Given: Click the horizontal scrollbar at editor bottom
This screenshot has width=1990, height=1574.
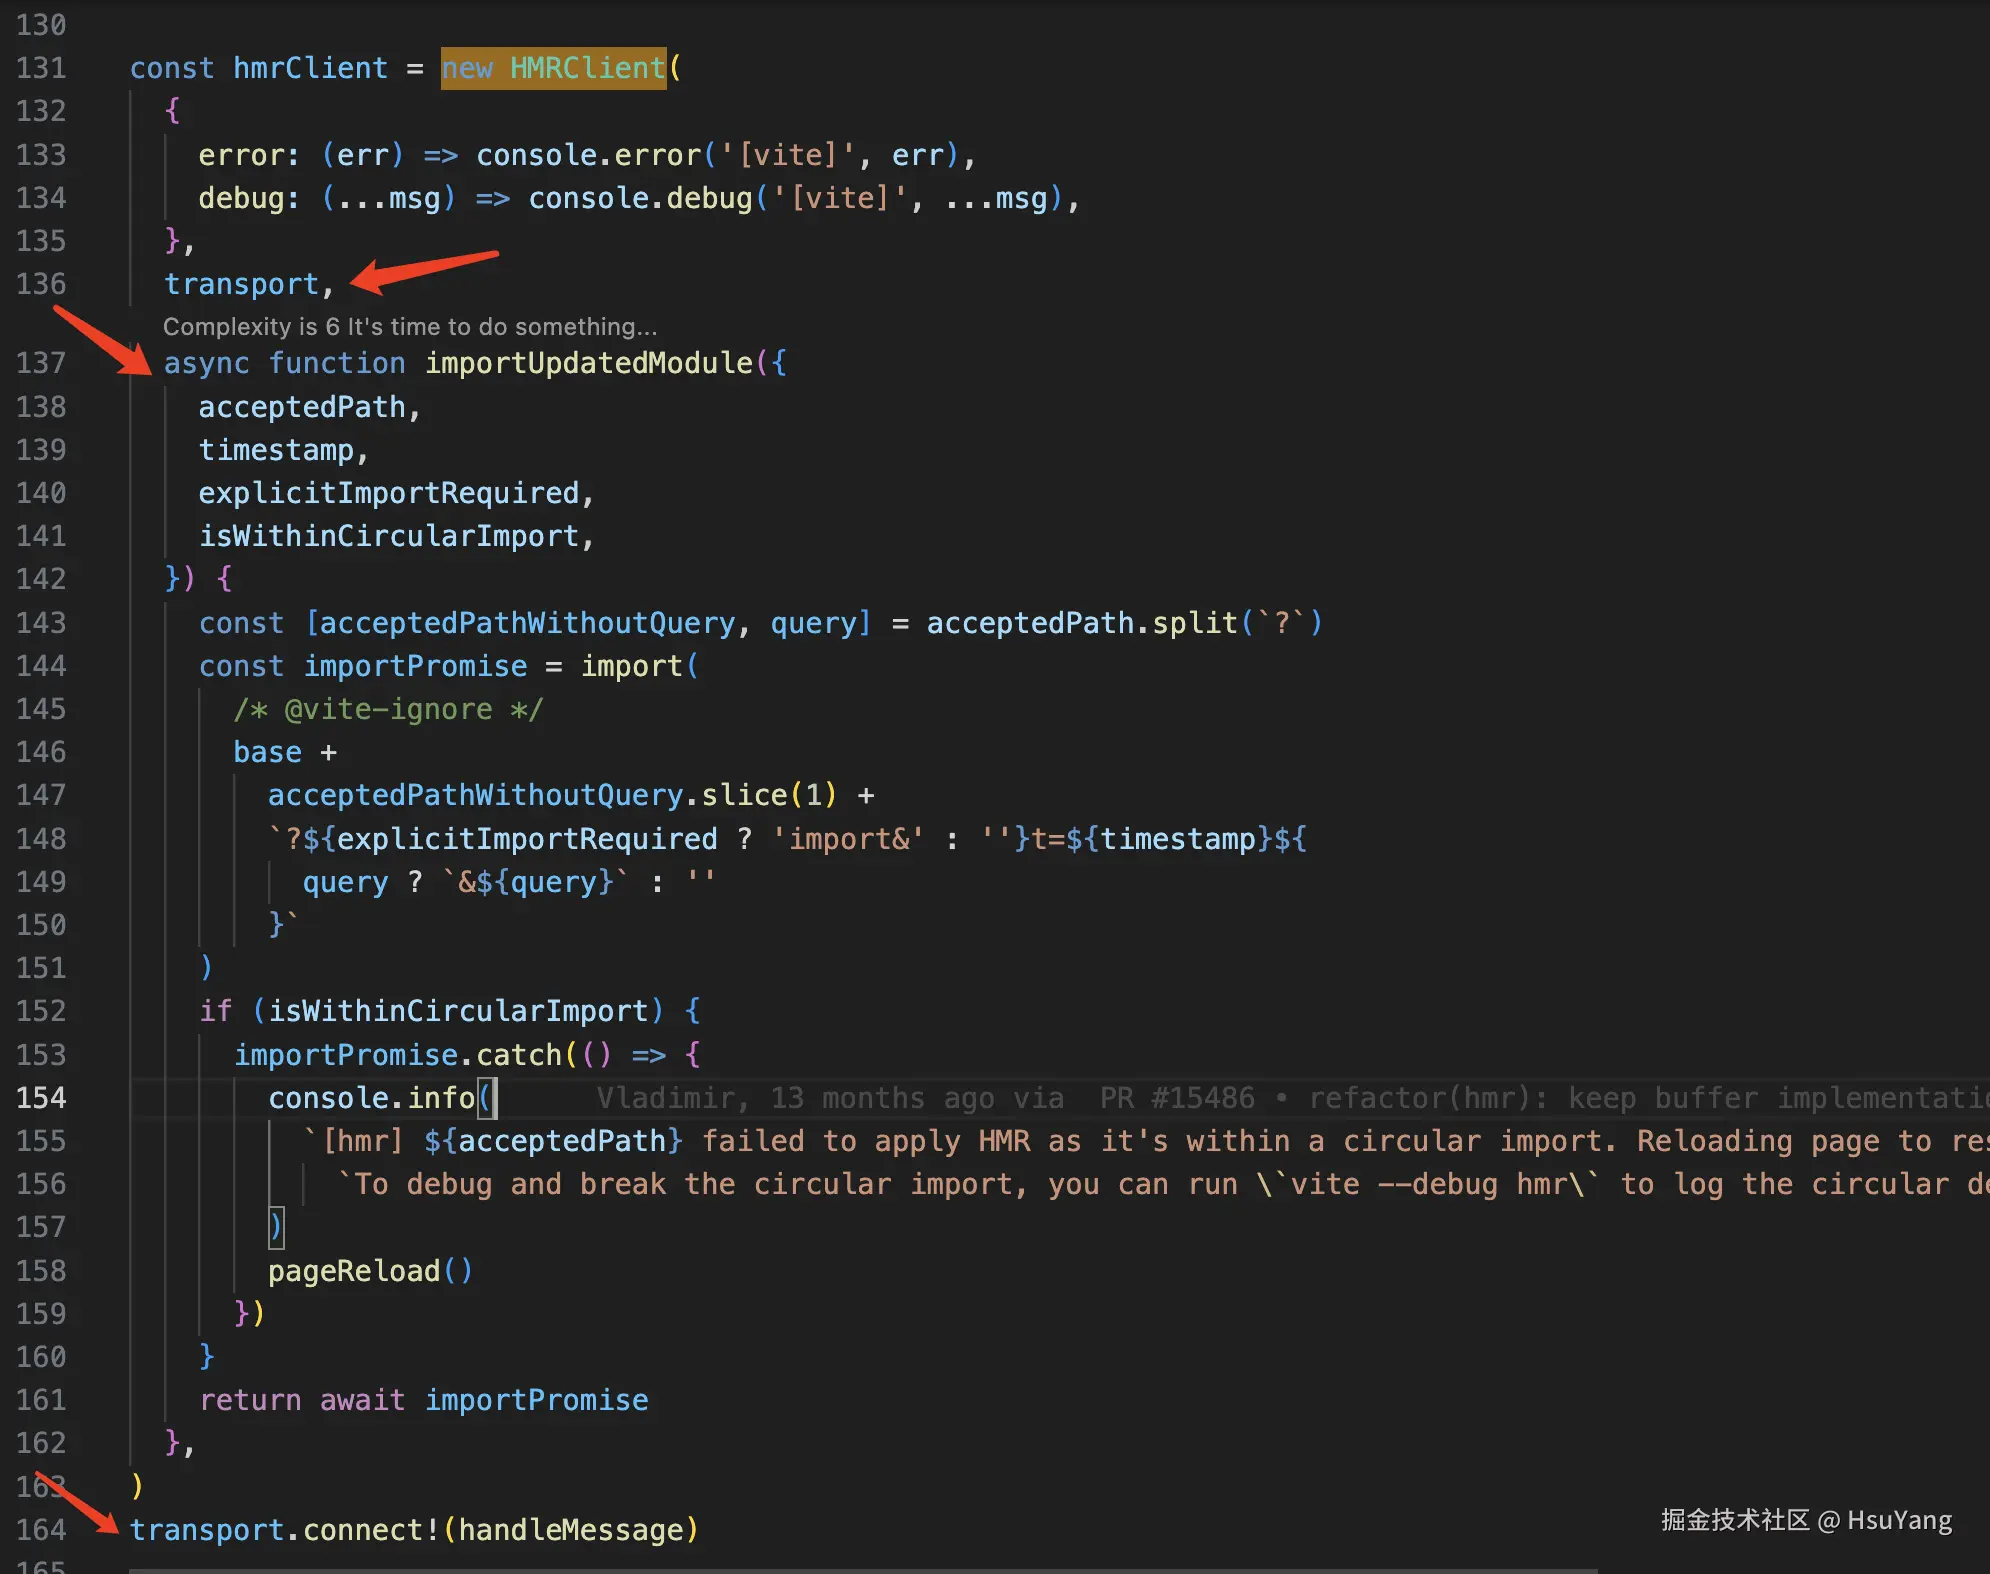Looking at the screenshot, I should tap(860, 1570).
